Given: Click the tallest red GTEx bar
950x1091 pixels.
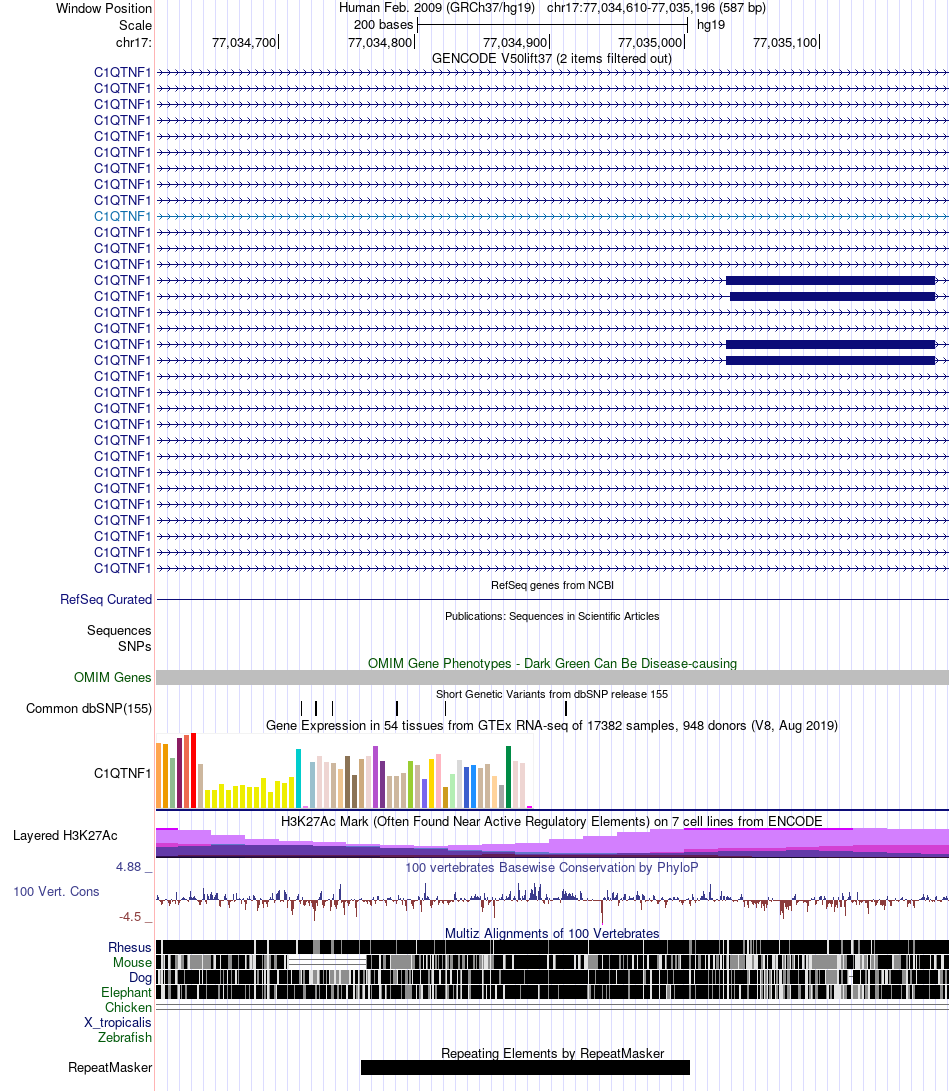Looking at the screenshot, I should 193,770.
